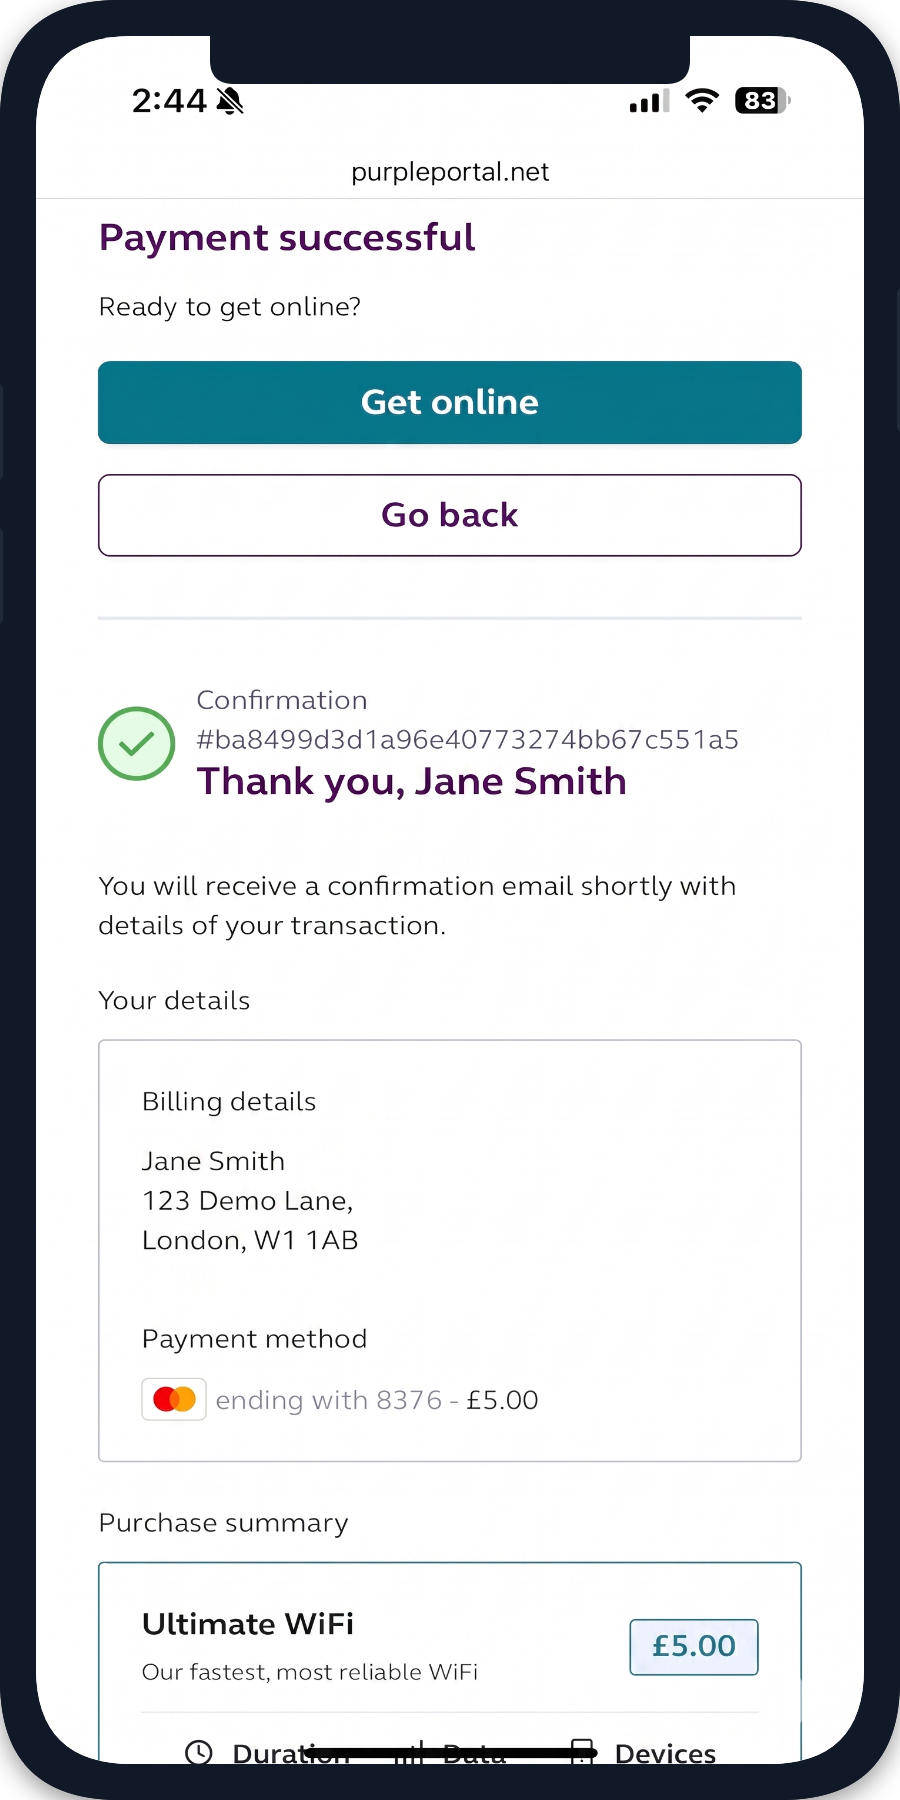Tap the 123 Demo Lane address line
This screenshot has height=1800, width=900.
coord(247,1200)
